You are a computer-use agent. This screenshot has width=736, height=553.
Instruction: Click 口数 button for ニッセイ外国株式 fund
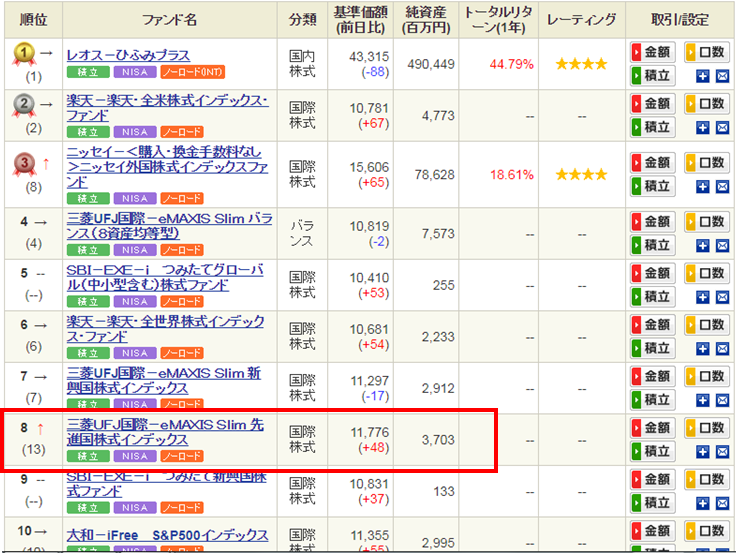pyautogui.click(x=707, y=163)
